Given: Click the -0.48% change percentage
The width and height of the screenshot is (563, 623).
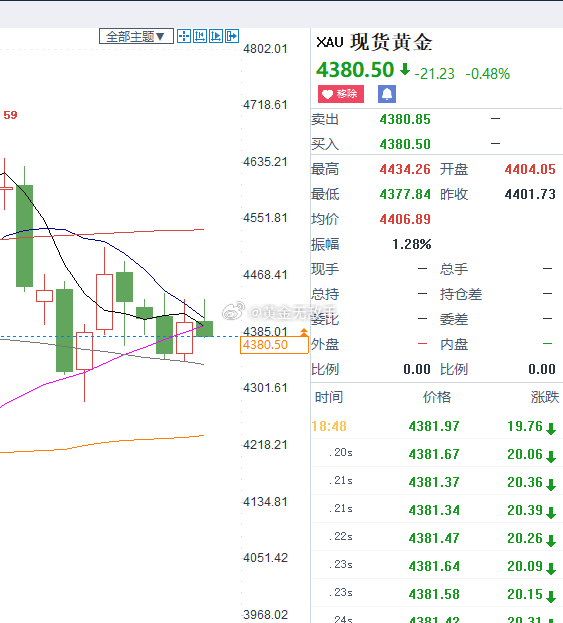Looking at the screenshot, I should click(488, 74).
